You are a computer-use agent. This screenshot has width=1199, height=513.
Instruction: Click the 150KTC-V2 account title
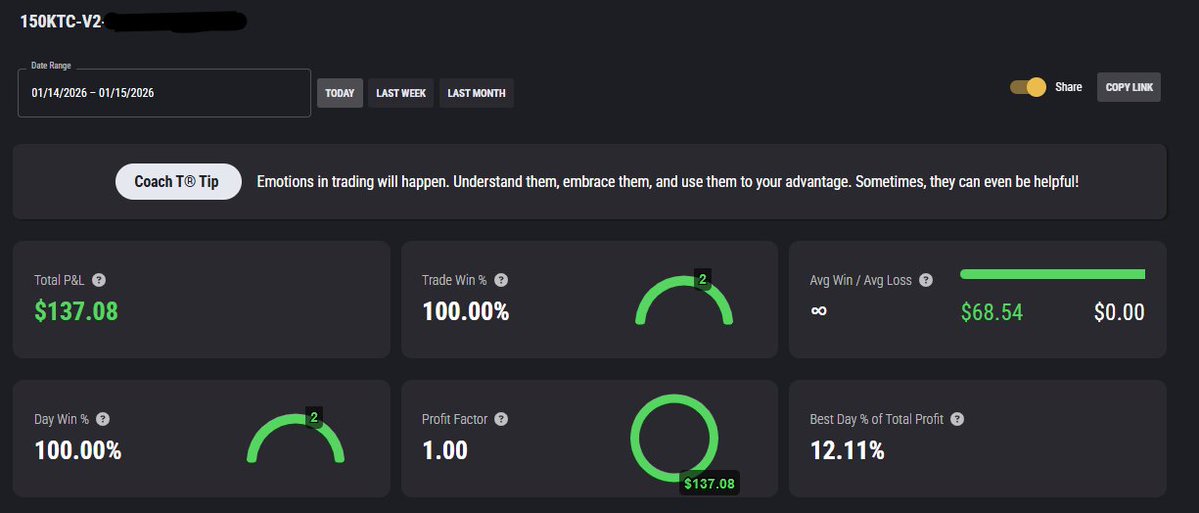[x=61, y=21]
